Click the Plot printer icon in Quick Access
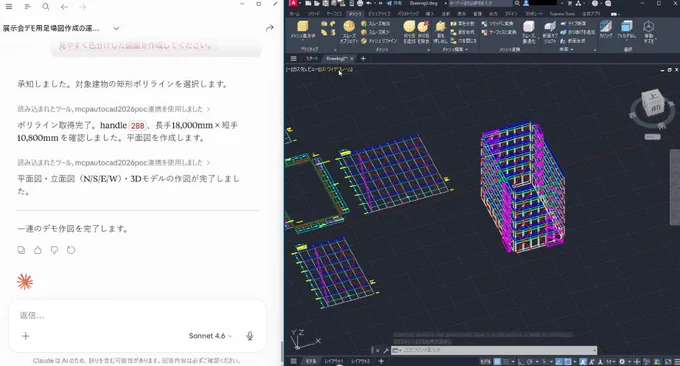 click(360, 3)
